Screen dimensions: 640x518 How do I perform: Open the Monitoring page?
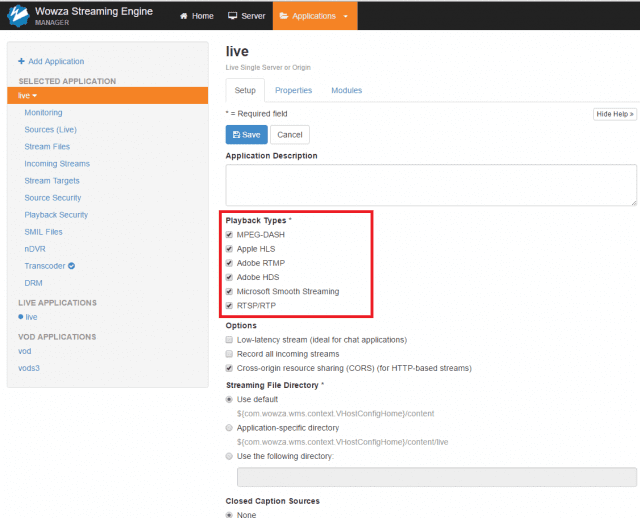point(43,112)
